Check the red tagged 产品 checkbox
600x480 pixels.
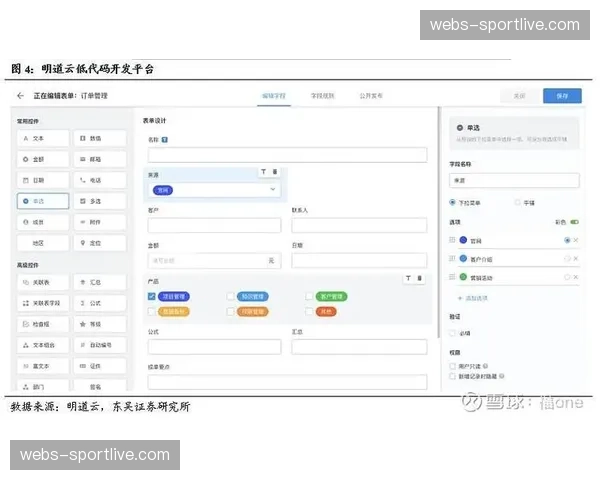(309, 312)
